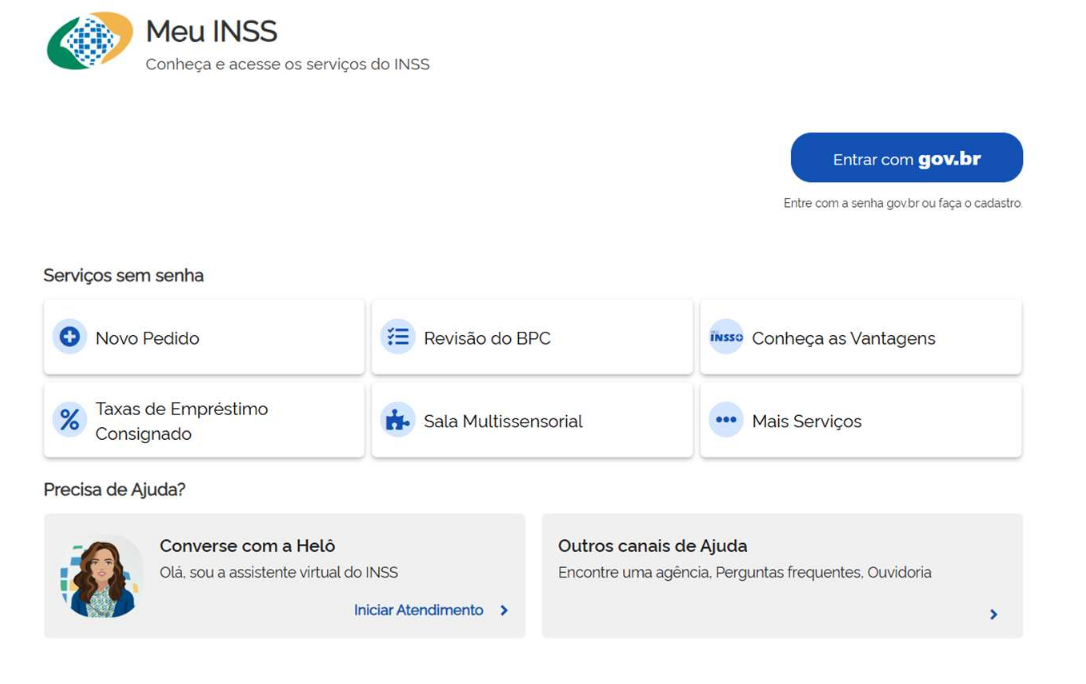Image resolution: width=1086 pixels, height=684 pixels.
Task: Click the blue arrow after Iniciar Atendimento
Action: coord(503,609)
